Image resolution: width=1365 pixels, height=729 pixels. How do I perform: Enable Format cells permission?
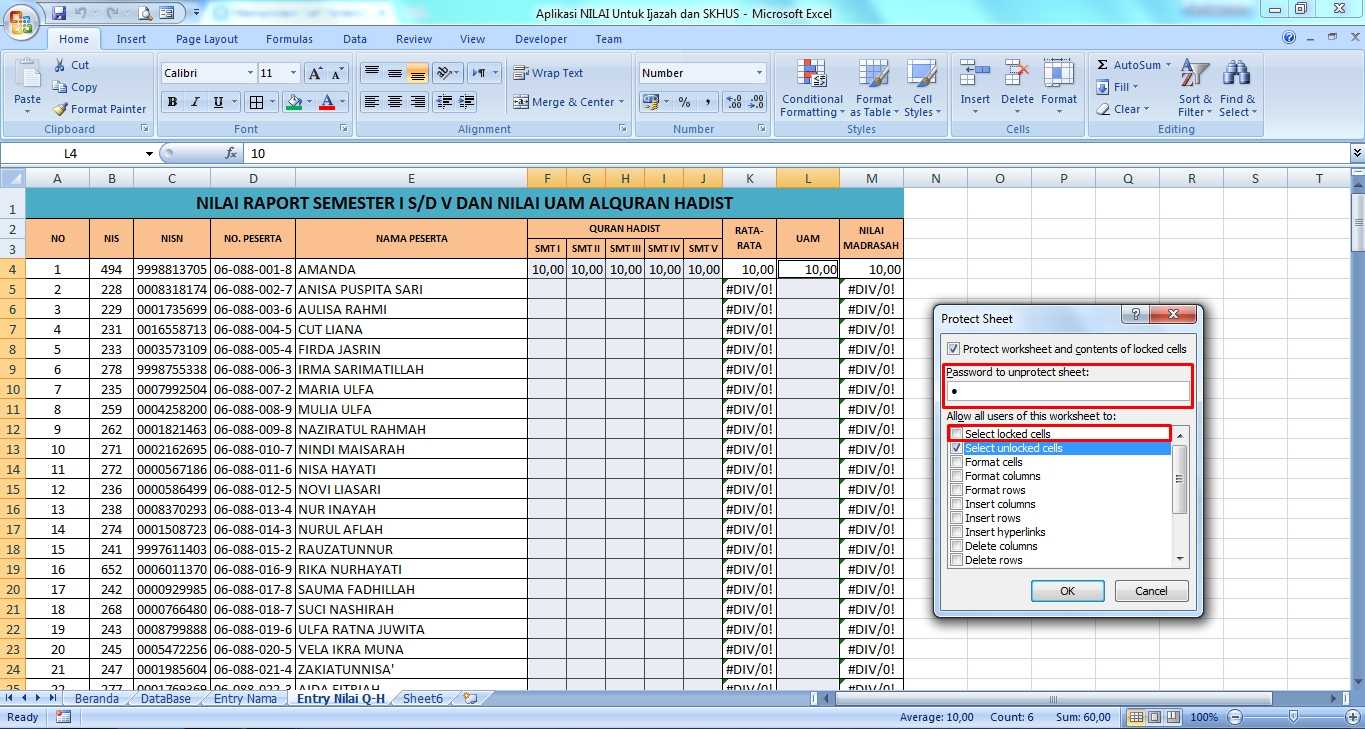[x=957, y=462]
